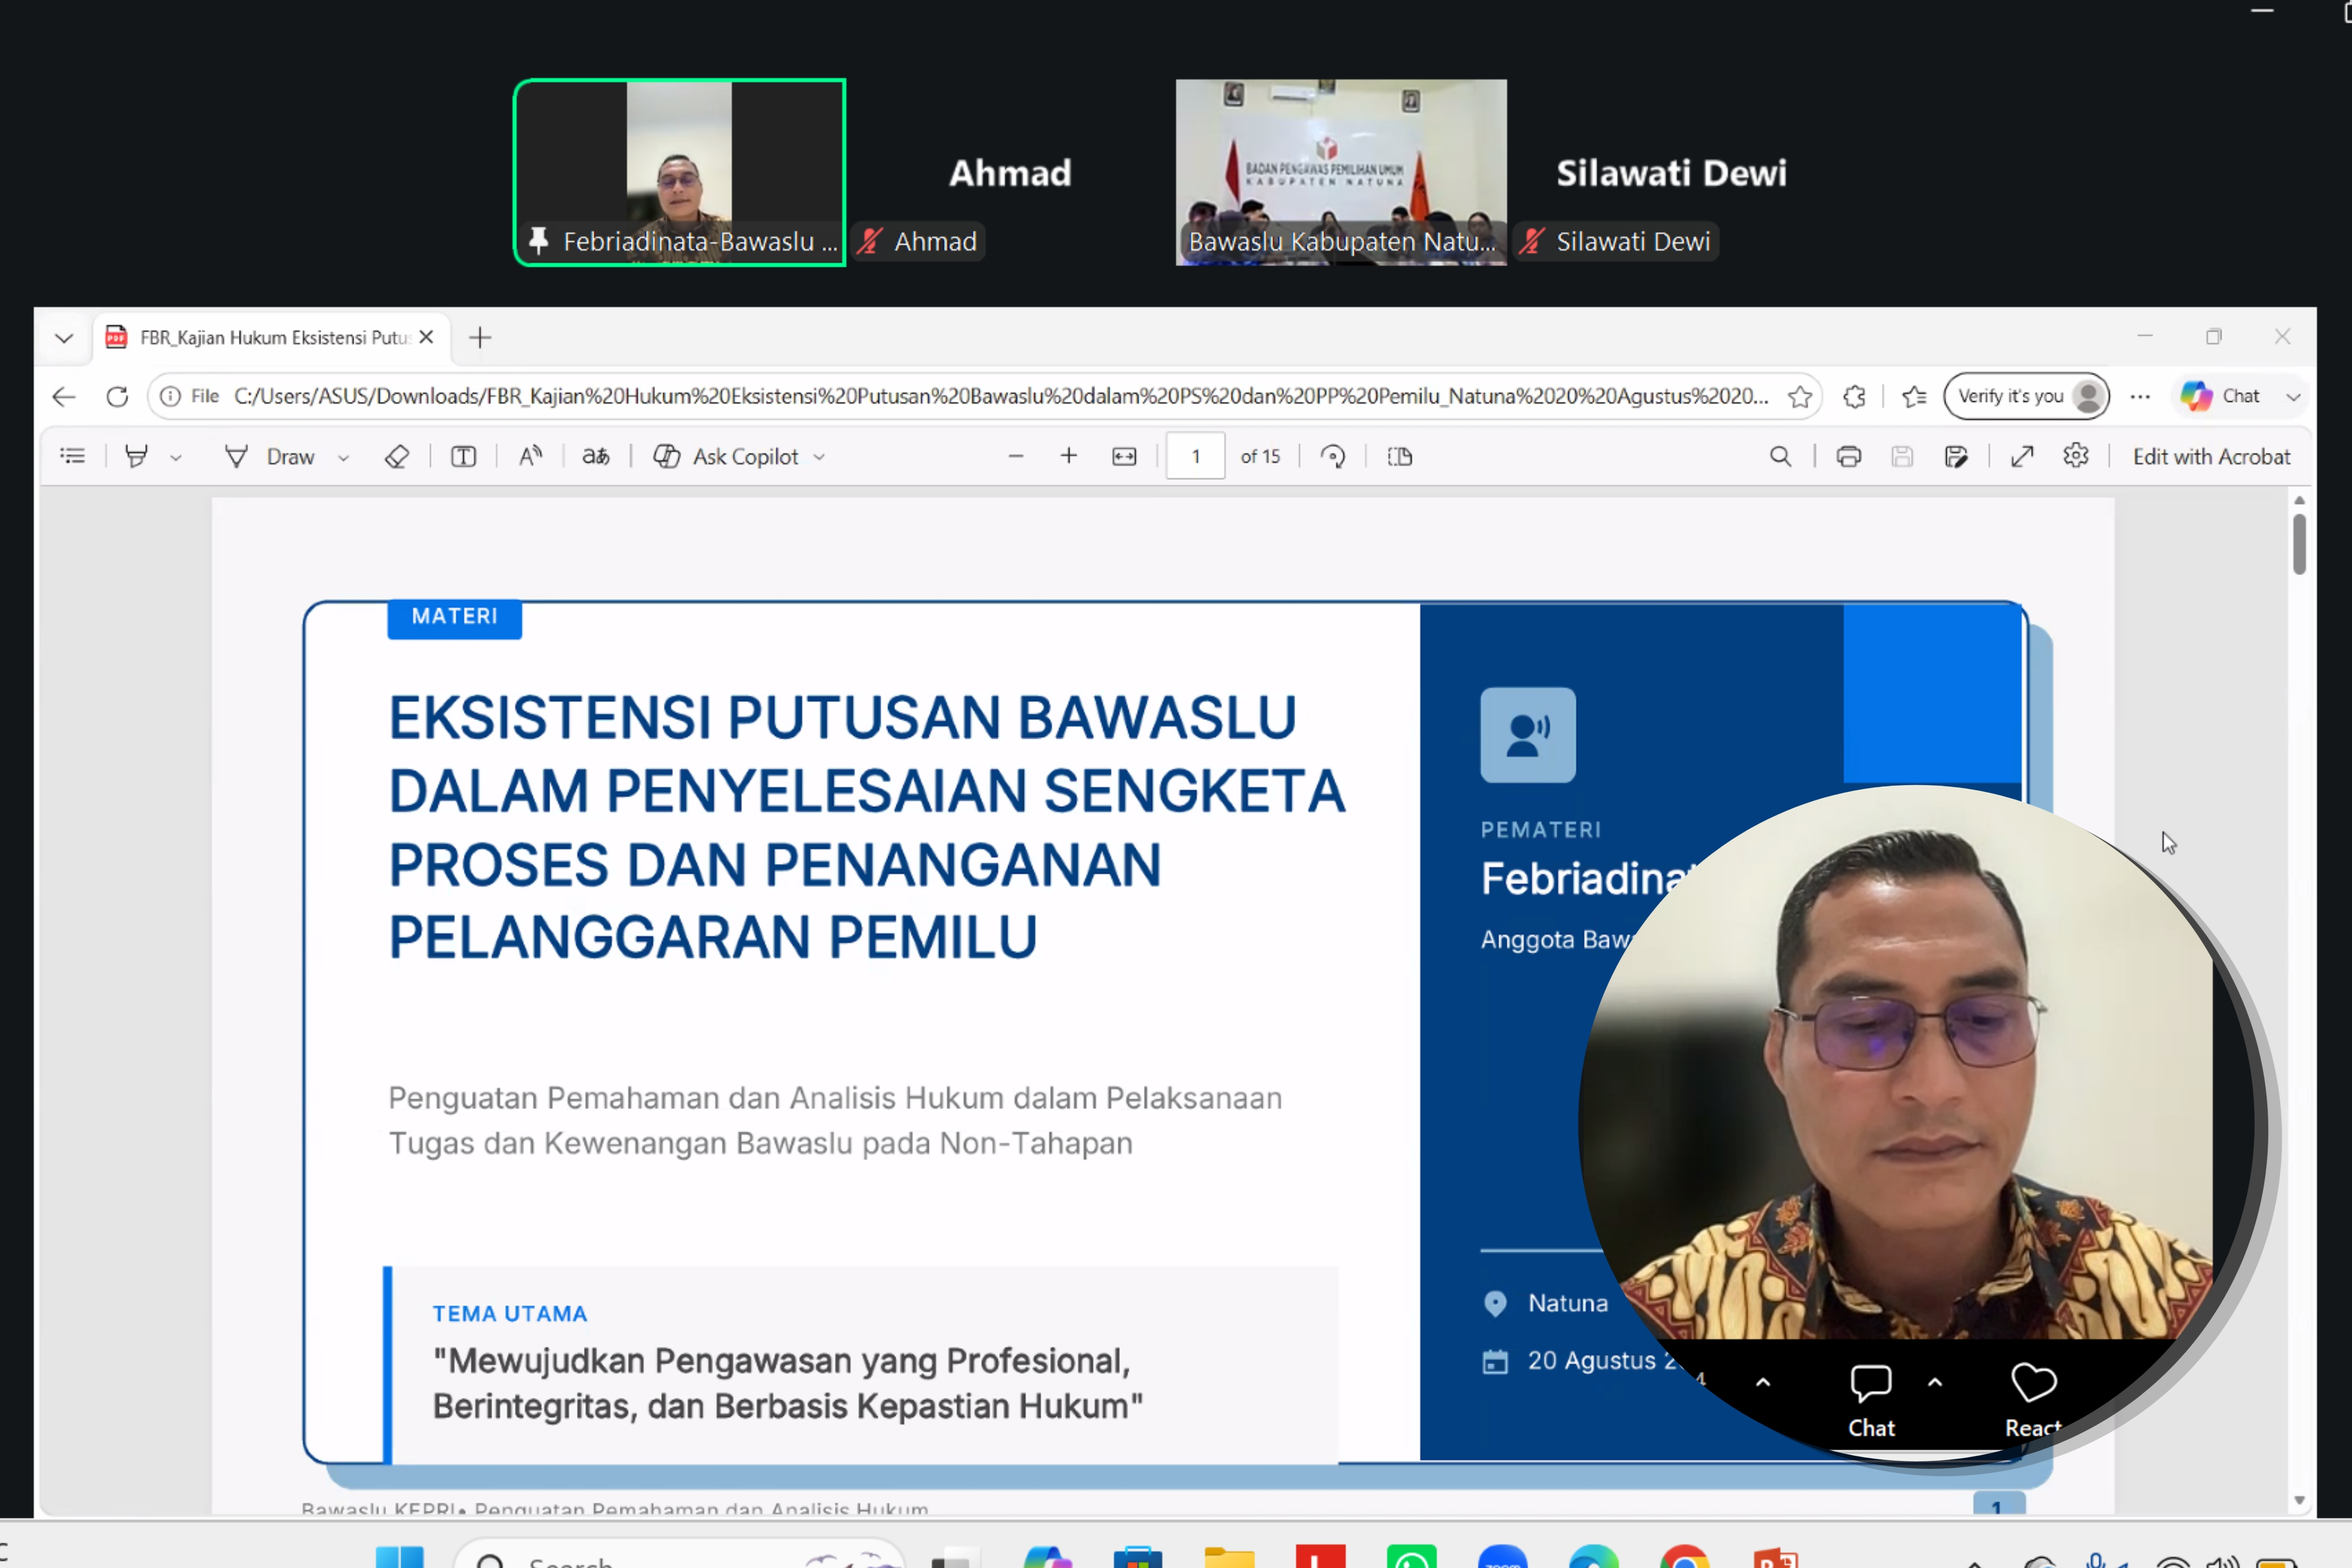Select the Highlight tool
The image size is (2352, 1568).
tap(136, 456)
